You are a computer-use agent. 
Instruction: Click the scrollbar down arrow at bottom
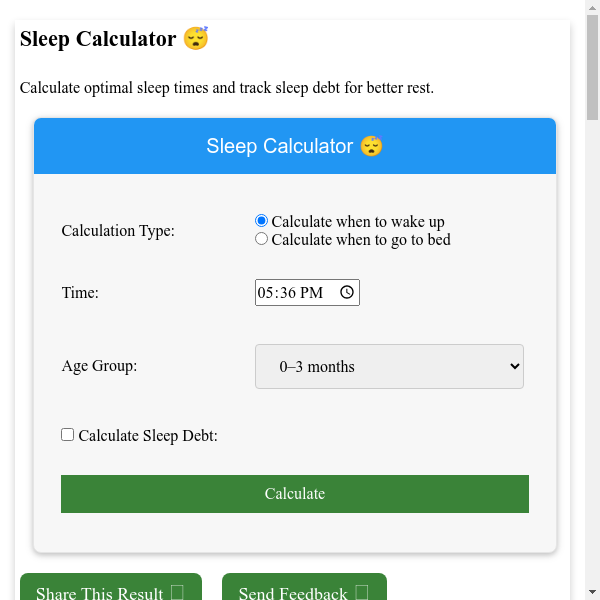592,592
